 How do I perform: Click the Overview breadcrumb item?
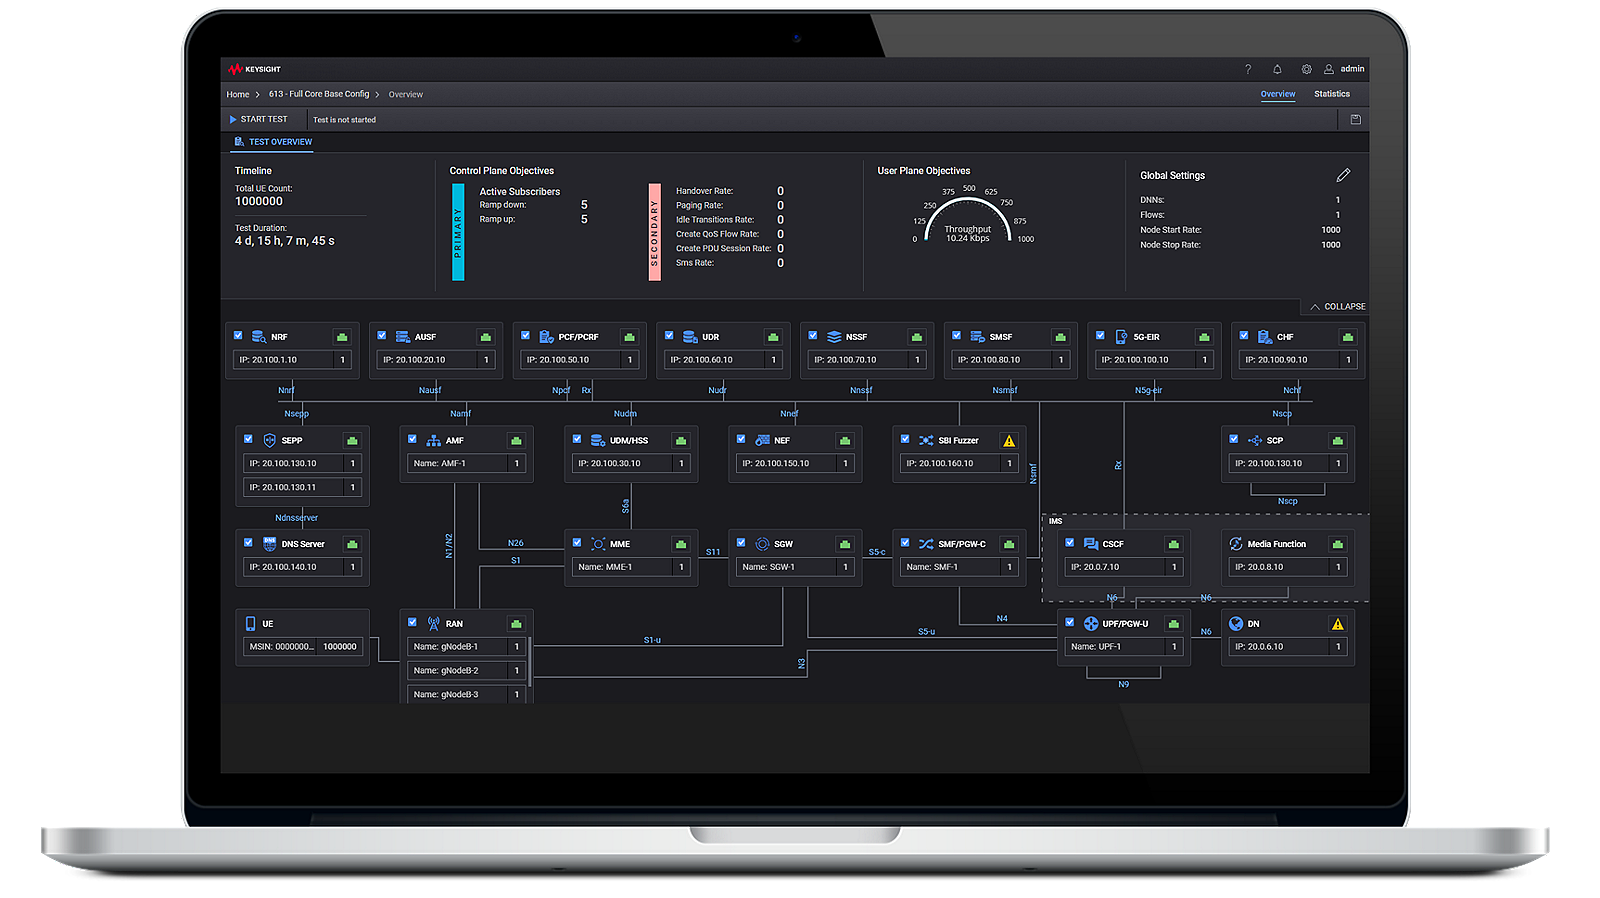coord(406,95)
